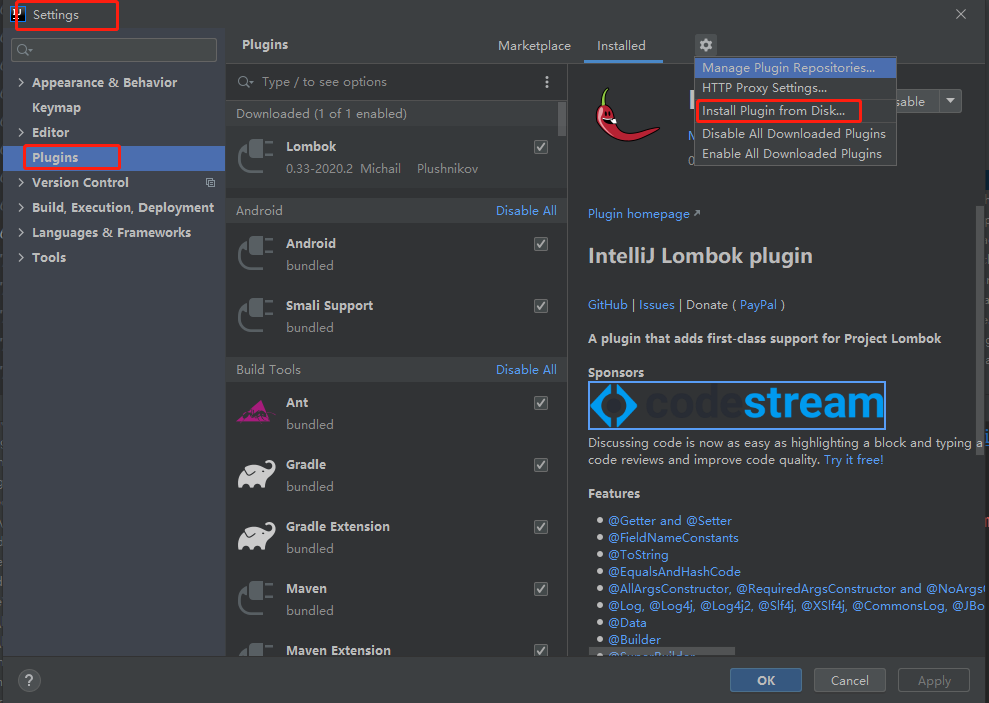Screen dimensions: 989x703
Task: Expand the Version Control node
Action: pos(21,182)
